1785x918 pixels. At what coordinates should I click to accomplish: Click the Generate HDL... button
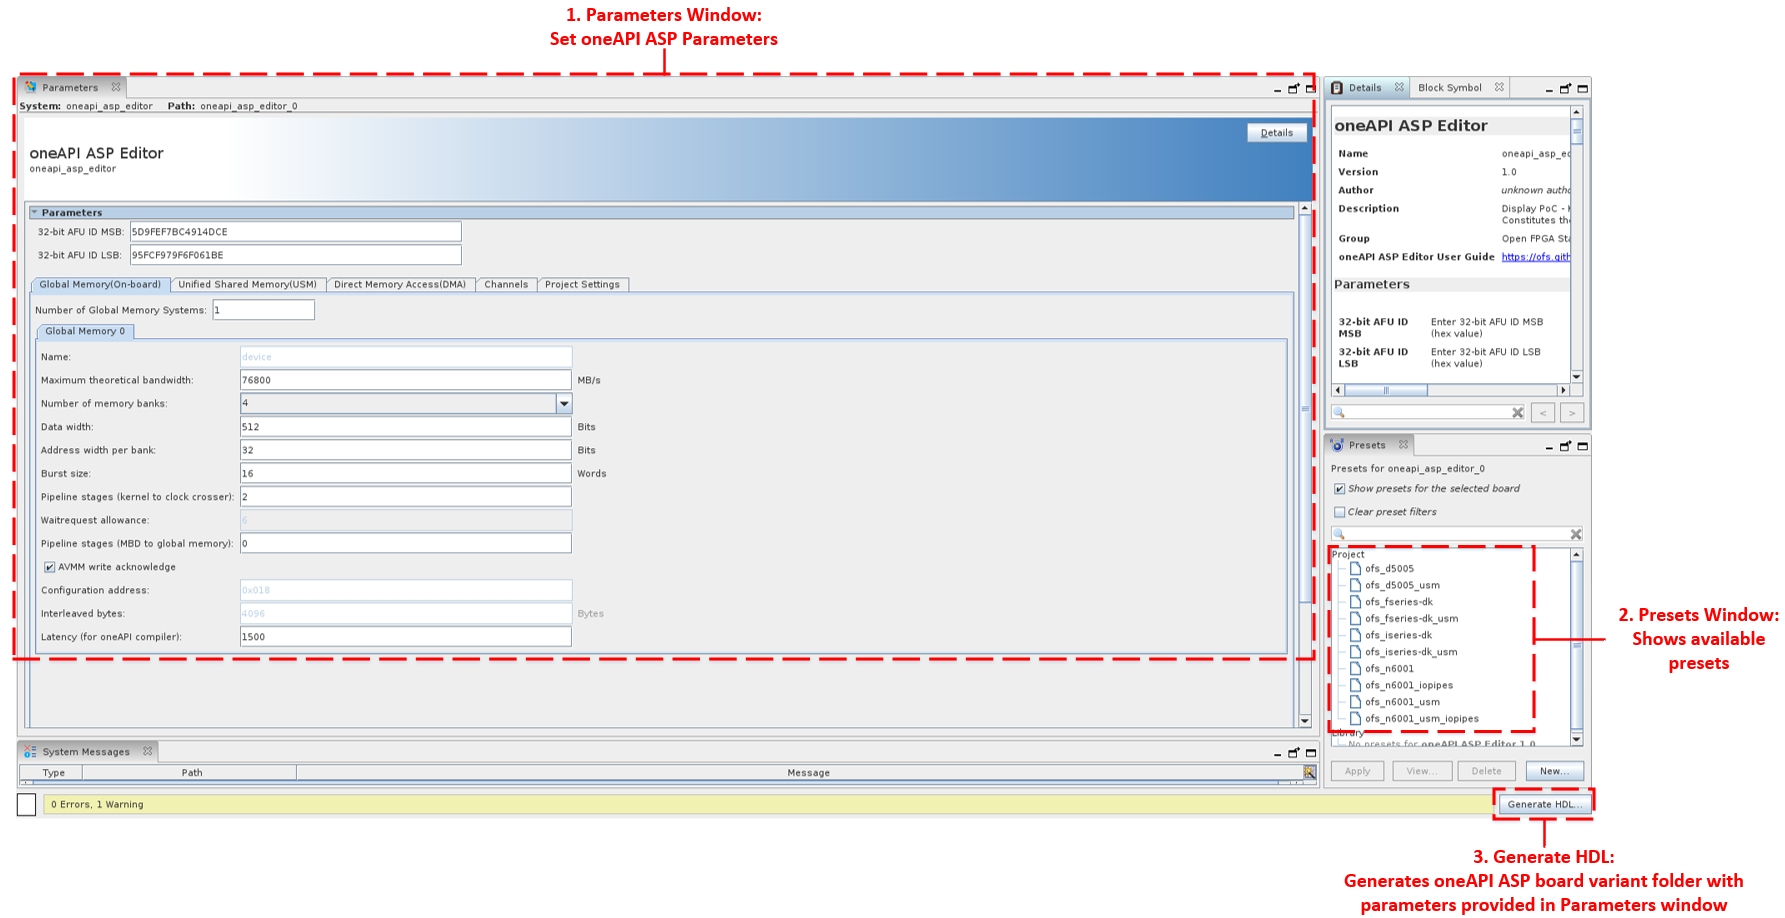click(1543, 804)
